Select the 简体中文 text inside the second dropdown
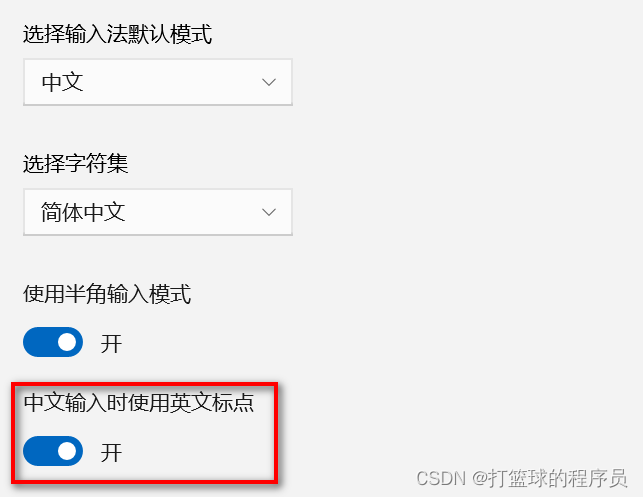The image size is (643, 497). pos(83,212)
